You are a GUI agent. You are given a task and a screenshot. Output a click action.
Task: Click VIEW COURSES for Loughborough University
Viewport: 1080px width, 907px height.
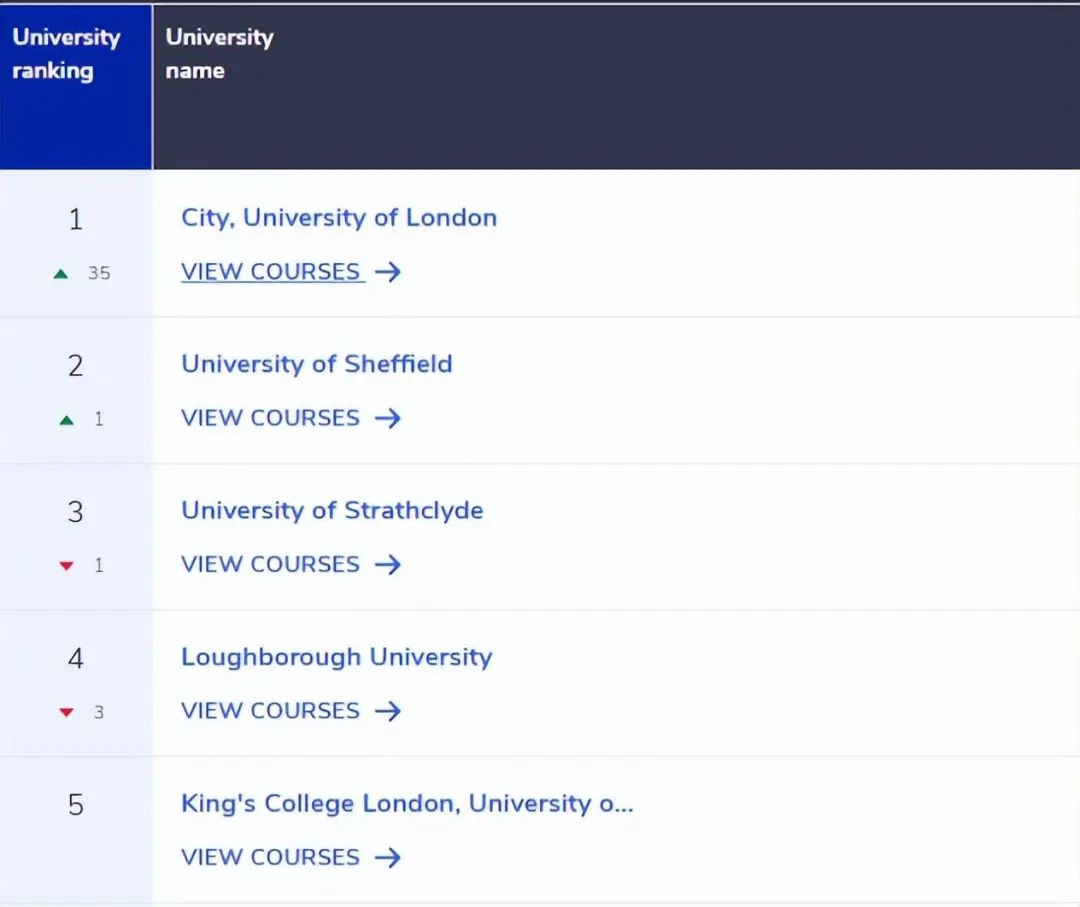[x=270, y=711]
